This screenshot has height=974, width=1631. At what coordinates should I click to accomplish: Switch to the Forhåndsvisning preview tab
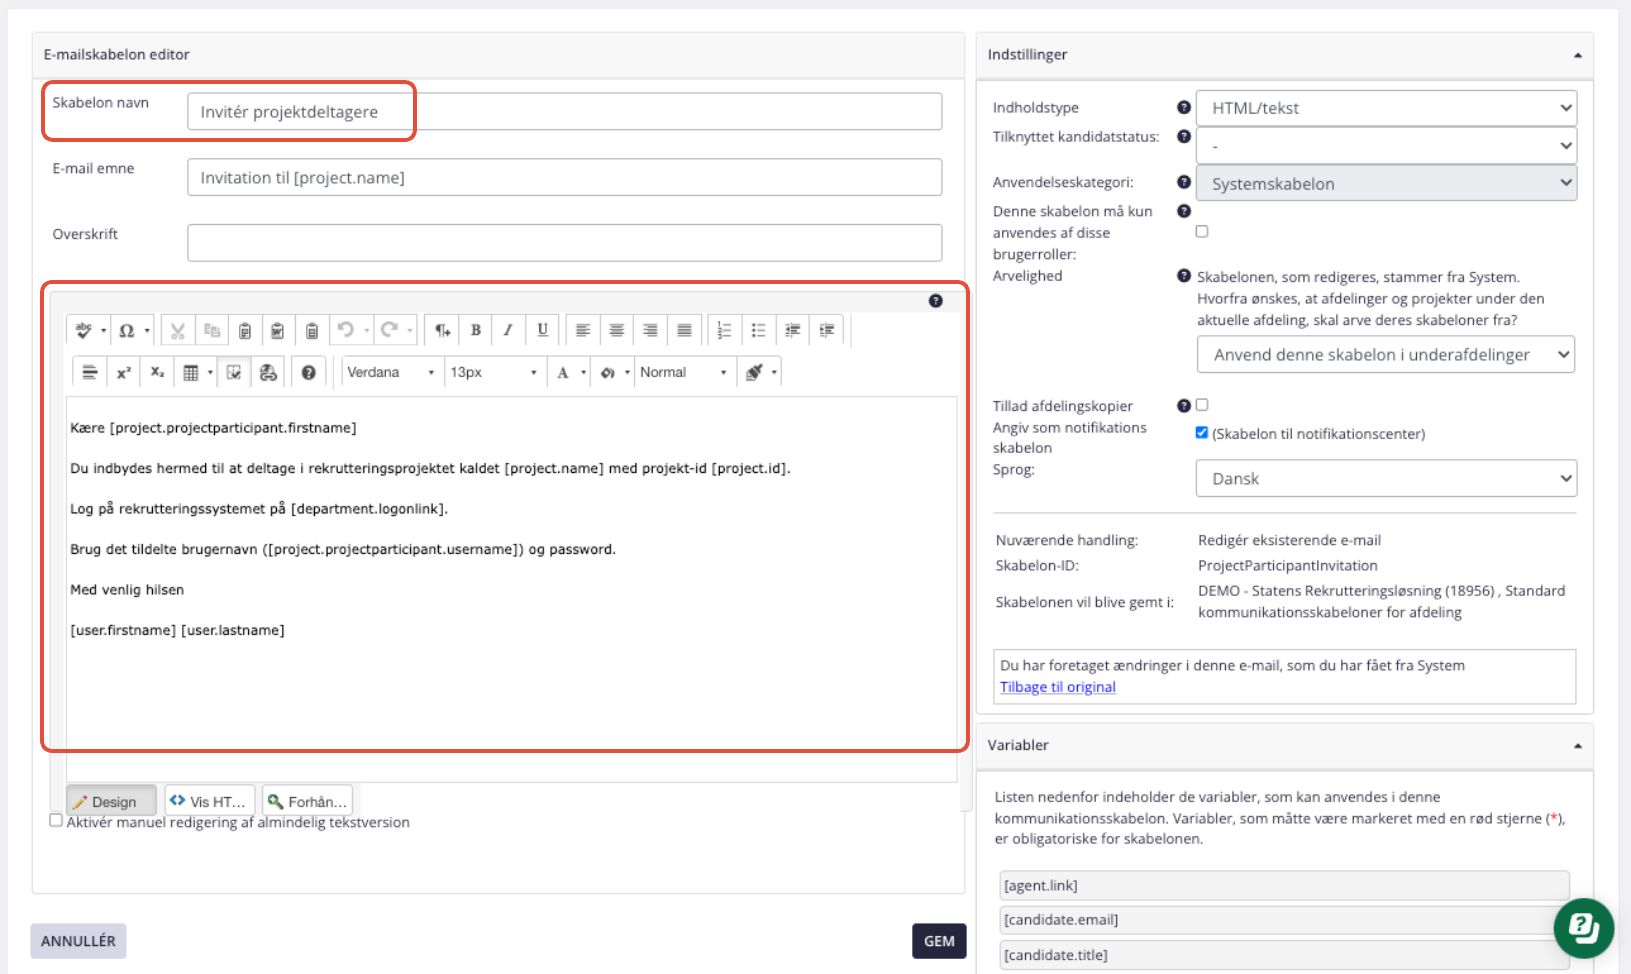point(307,801)
